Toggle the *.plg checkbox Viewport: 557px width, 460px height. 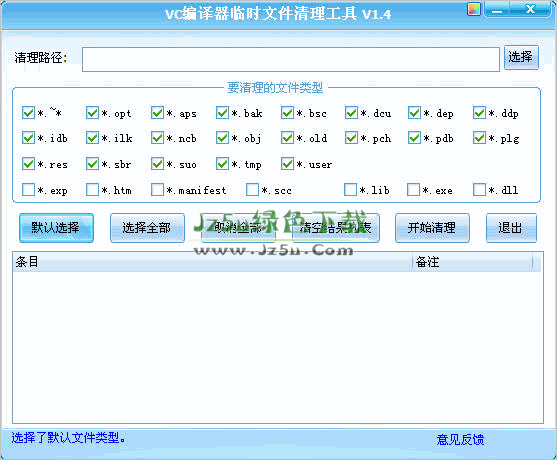click(x=479, y=137)
